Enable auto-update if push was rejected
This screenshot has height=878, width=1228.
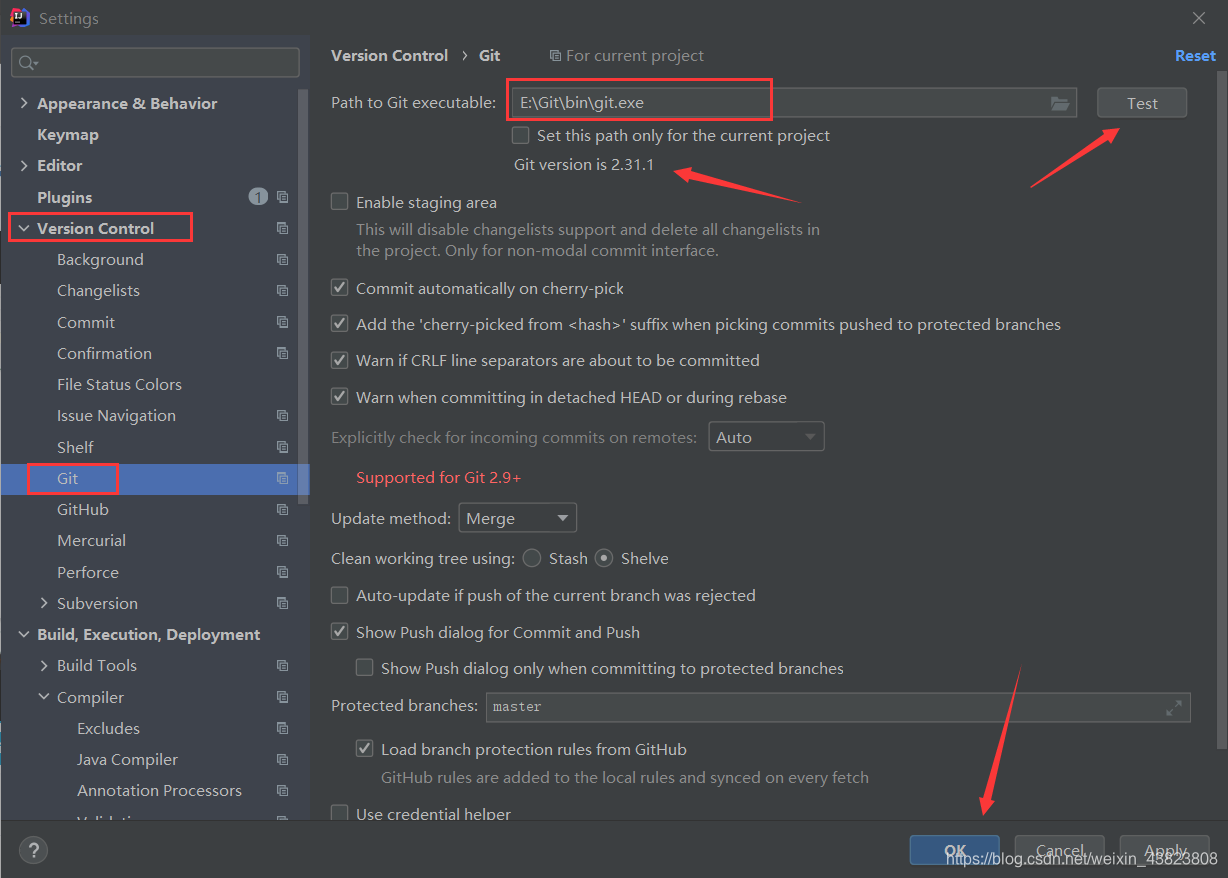pos(340,595)
